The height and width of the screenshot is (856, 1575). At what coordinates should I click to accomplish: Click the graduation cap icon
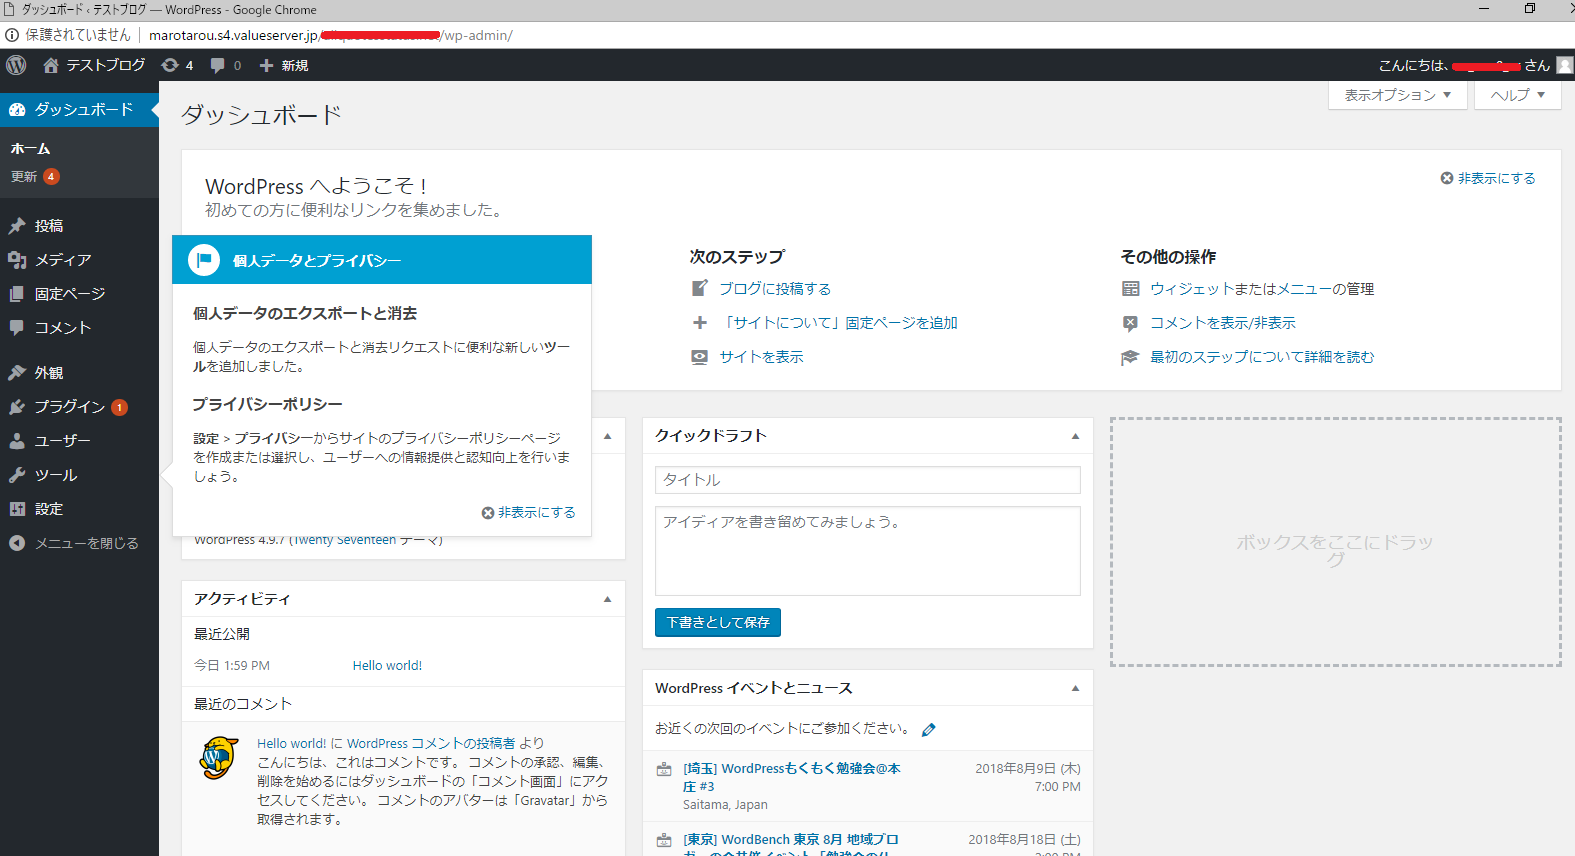click(1130, 357)
